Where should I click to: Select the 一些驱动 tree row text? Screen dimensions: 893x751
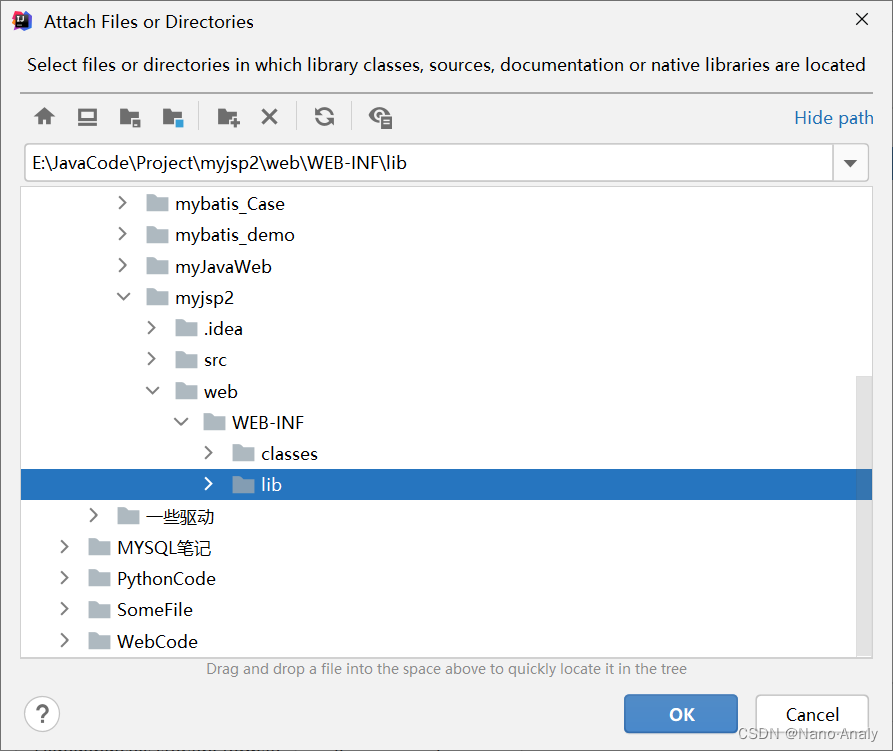pos(180,517)
